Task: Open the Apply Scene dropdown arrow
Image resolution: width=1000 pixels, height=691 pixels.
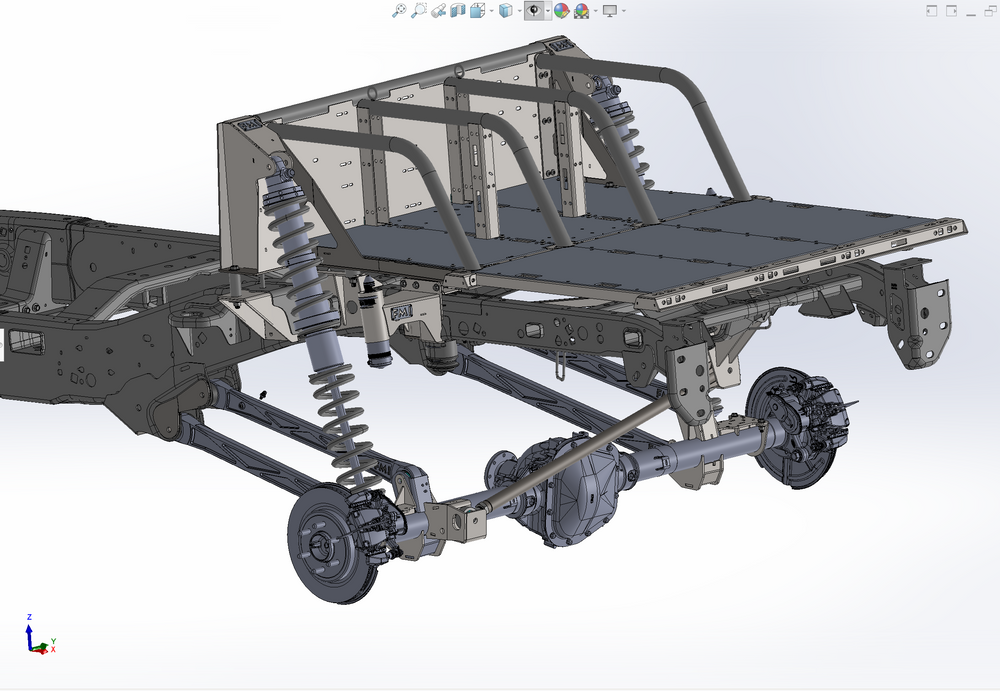Action: 596,11
